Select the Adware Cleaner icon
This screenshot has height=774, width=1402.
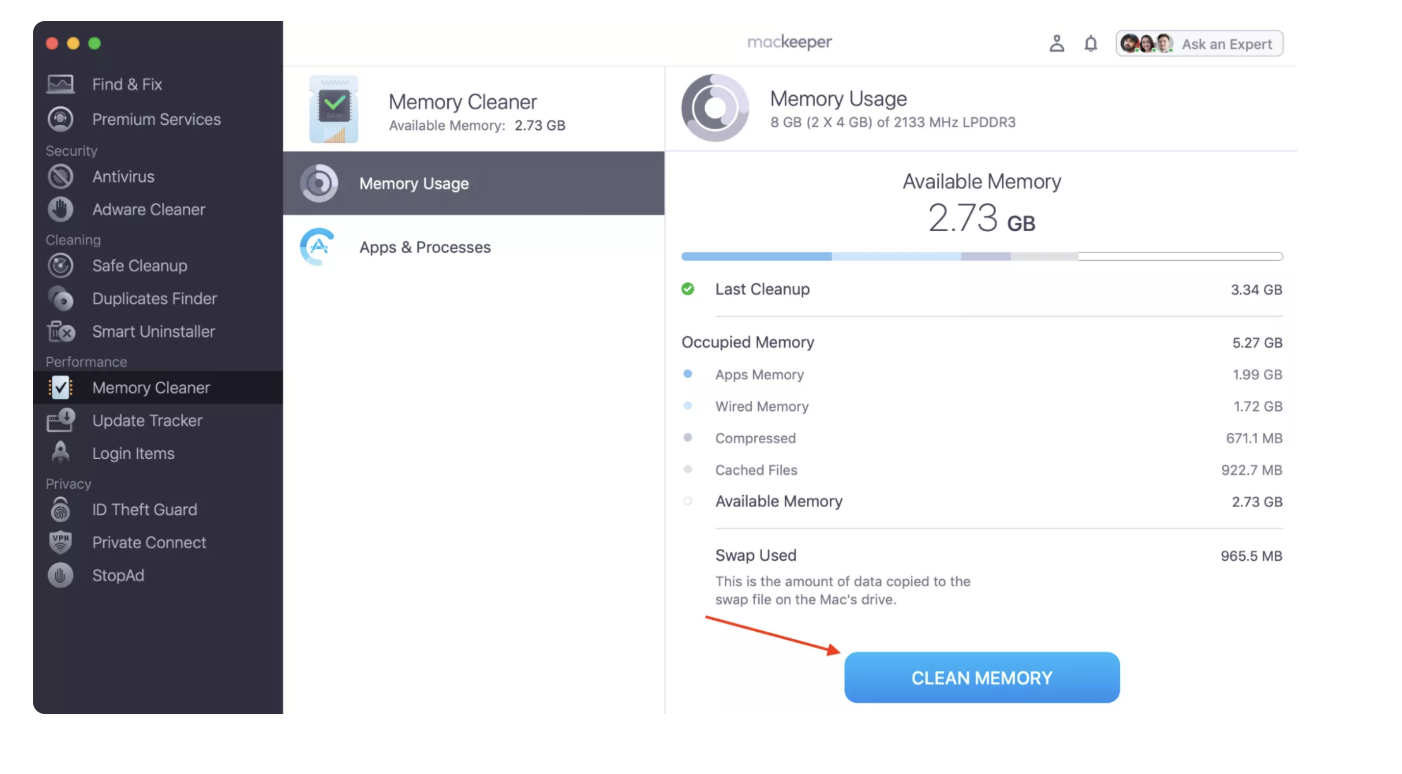[x=60, y=209]
